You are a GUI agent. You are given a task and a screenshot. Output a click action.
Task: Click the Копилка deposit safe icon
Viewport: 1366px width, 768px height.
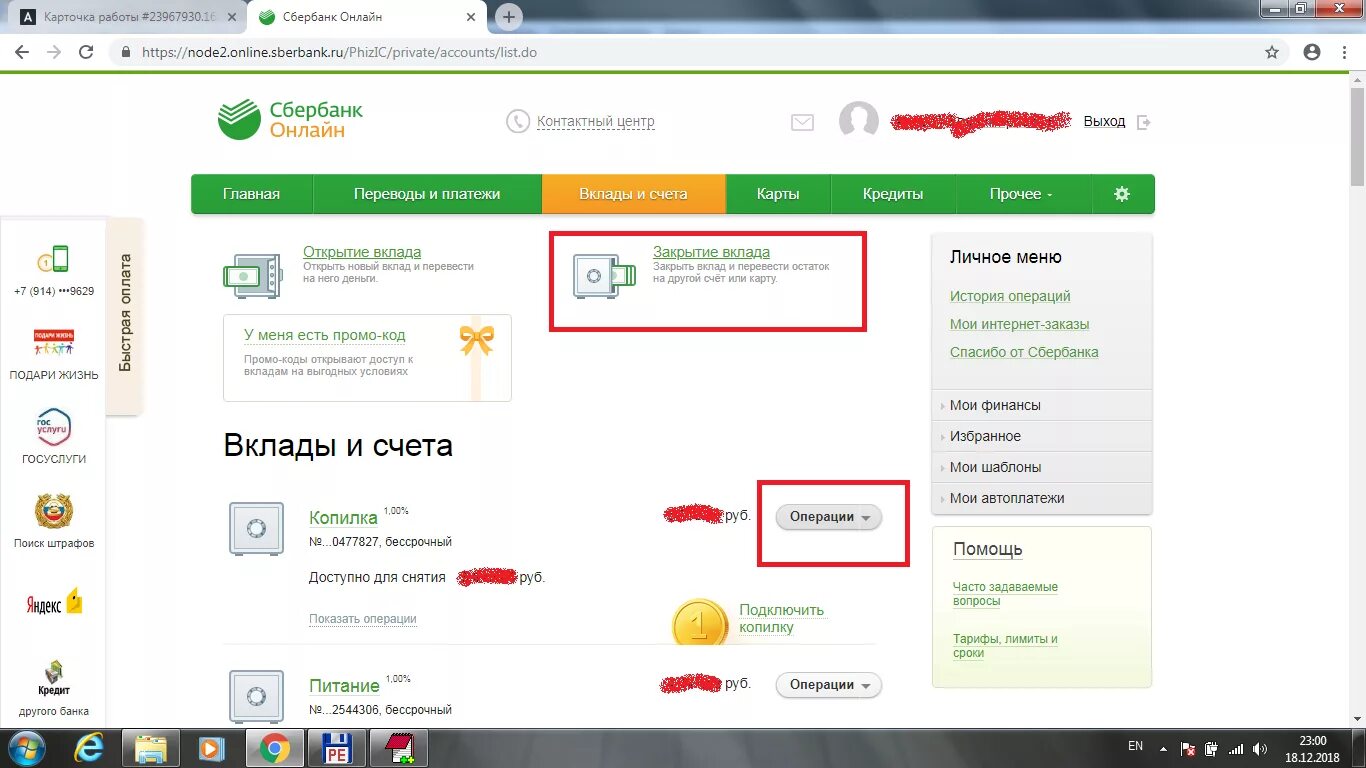pyautogui.click(x=257, y=528)
